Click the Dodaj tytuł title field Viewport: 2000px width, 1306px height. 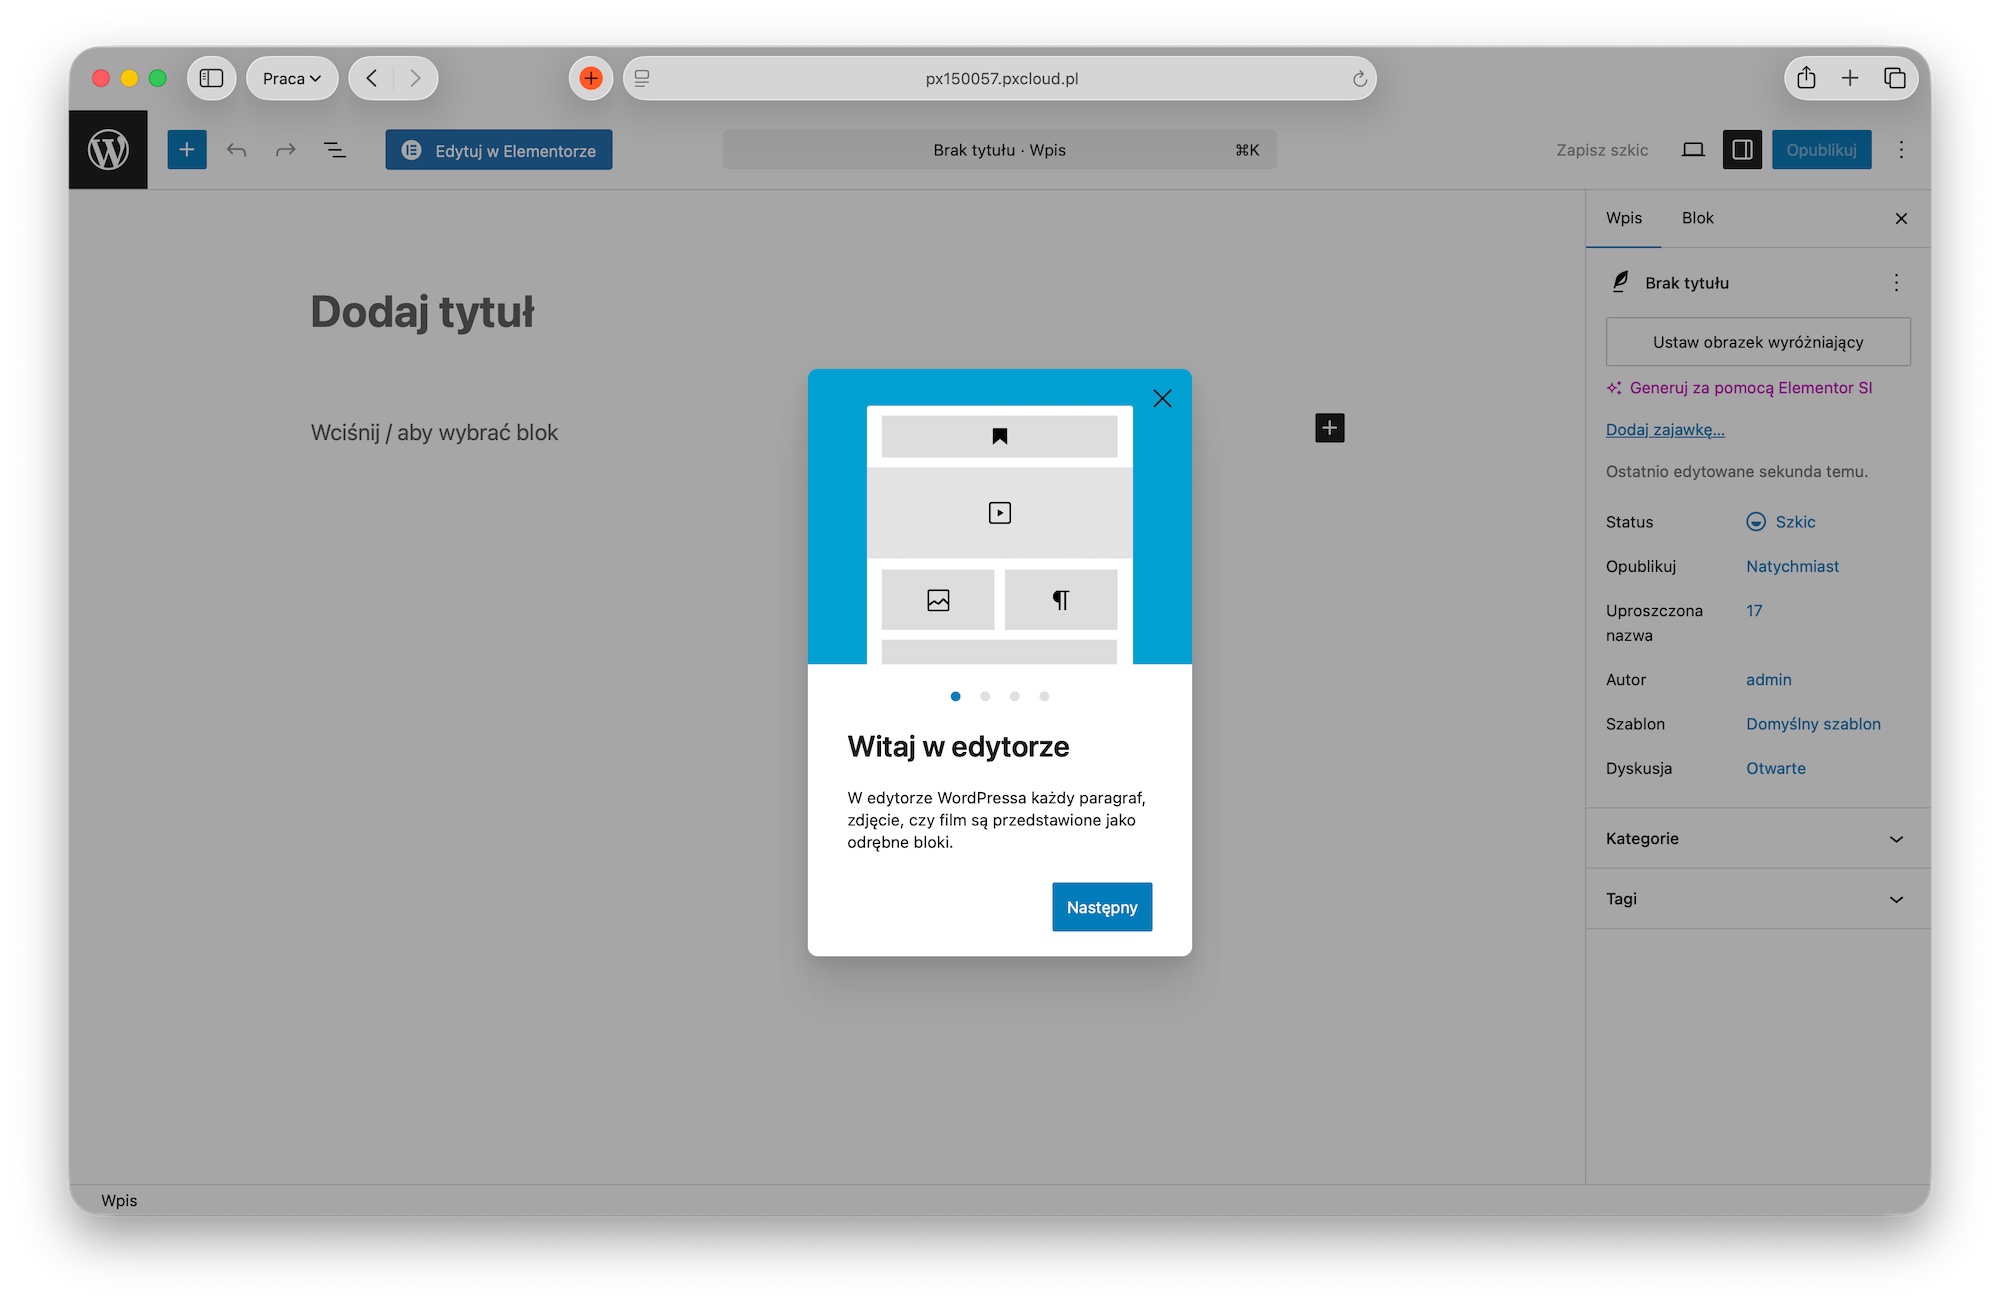422,312
